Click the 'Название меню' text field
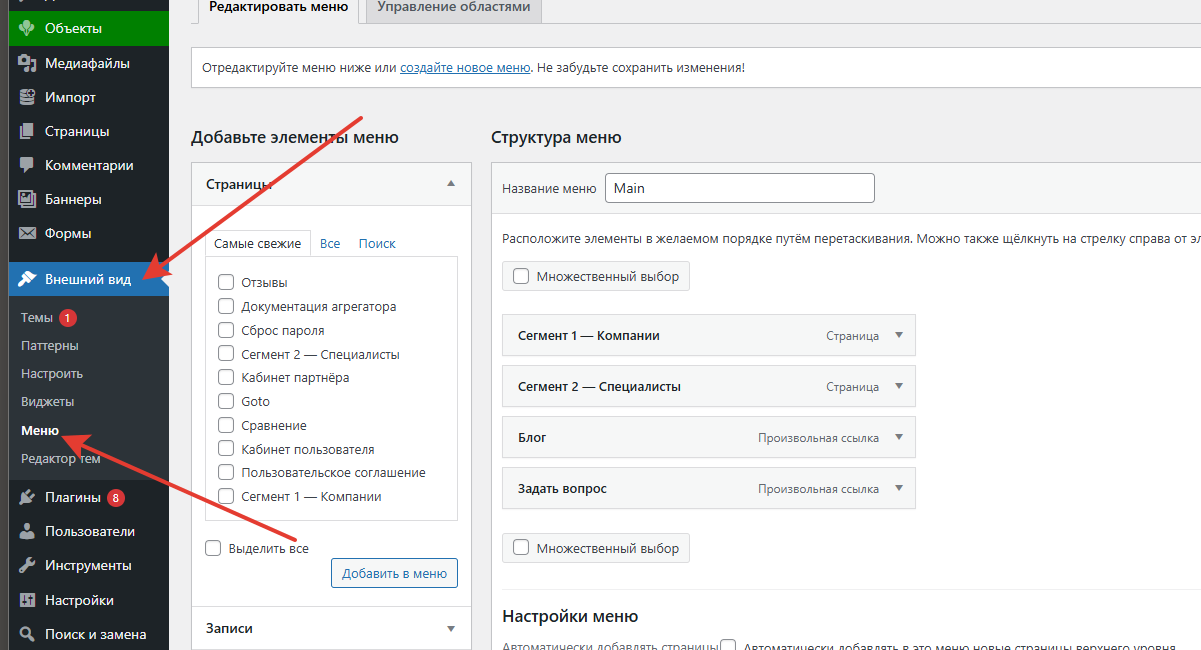Screen dimensions: 1201x650 (x=739, y=188)
